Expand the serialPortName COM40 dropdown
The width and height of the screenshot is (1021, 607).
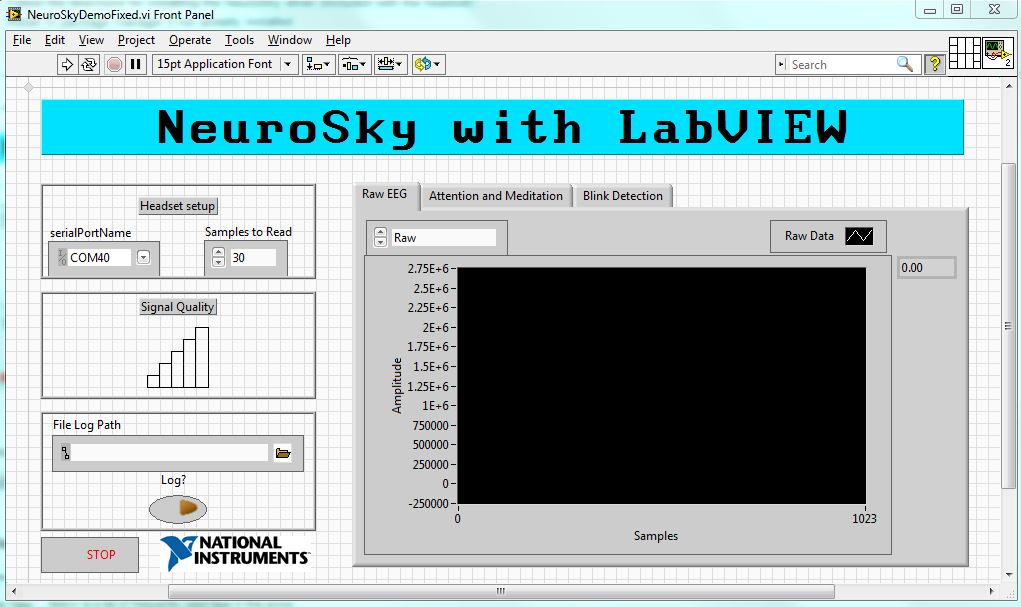click(x=143, y=257)
